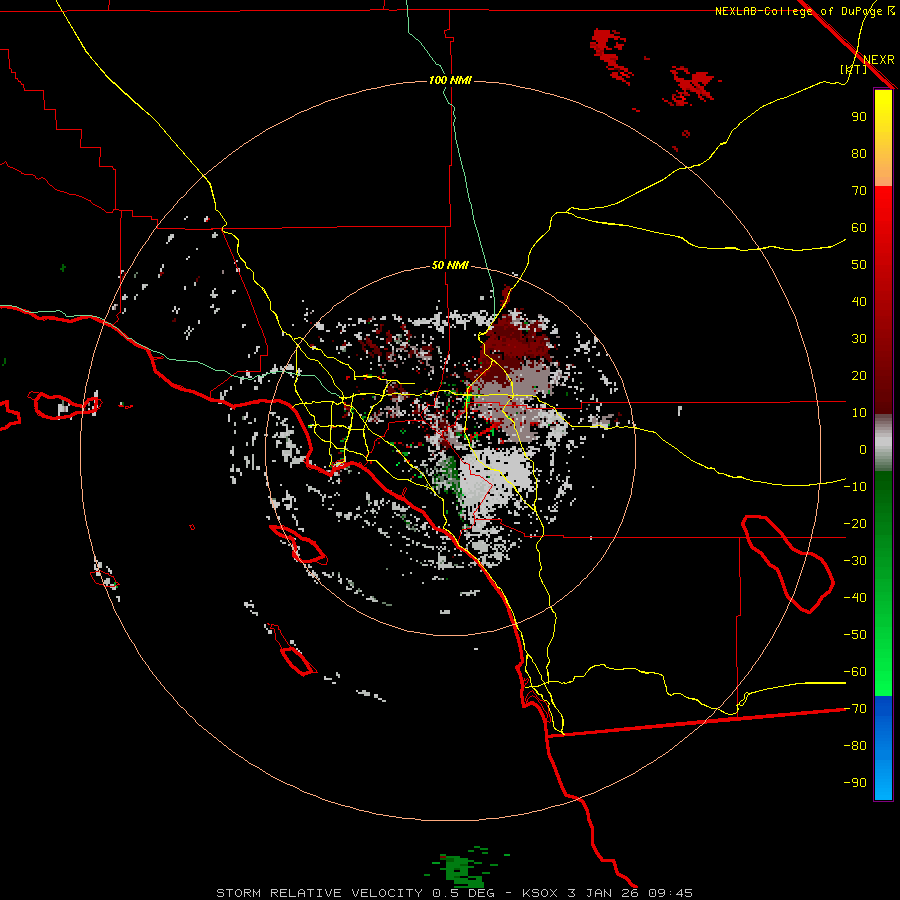Pick the 50 label on the color bar
This screenshot has width=900, height=900.
click(x=859, y=265)
